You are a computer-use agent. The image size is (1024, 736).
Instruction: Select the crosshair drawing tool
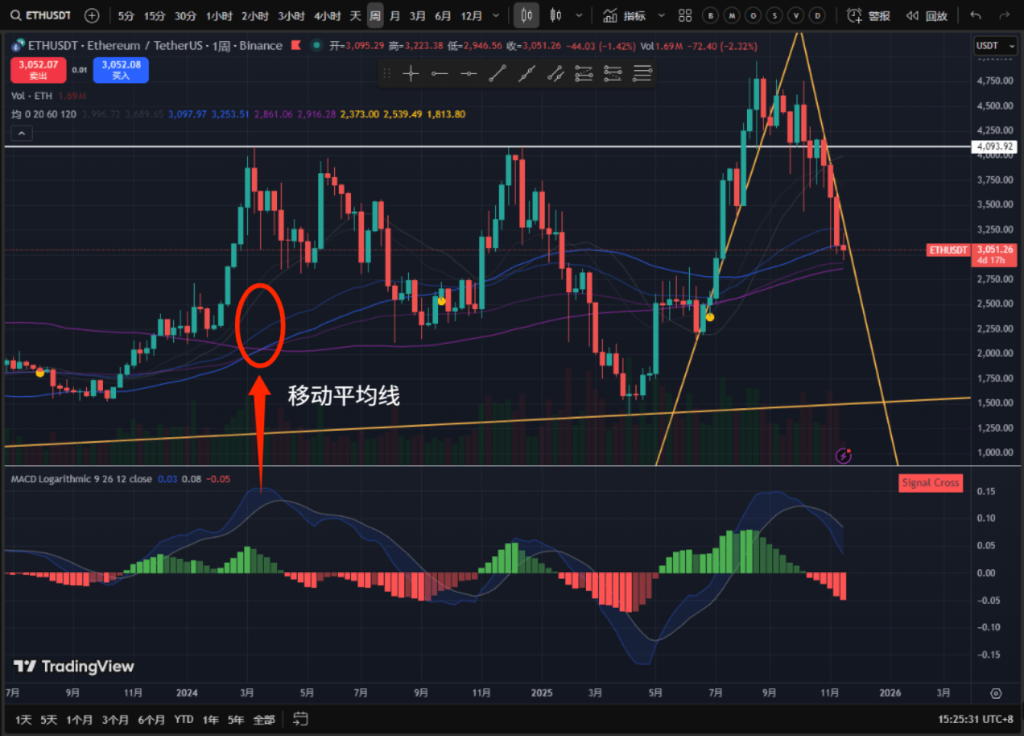tap(410, 73)
